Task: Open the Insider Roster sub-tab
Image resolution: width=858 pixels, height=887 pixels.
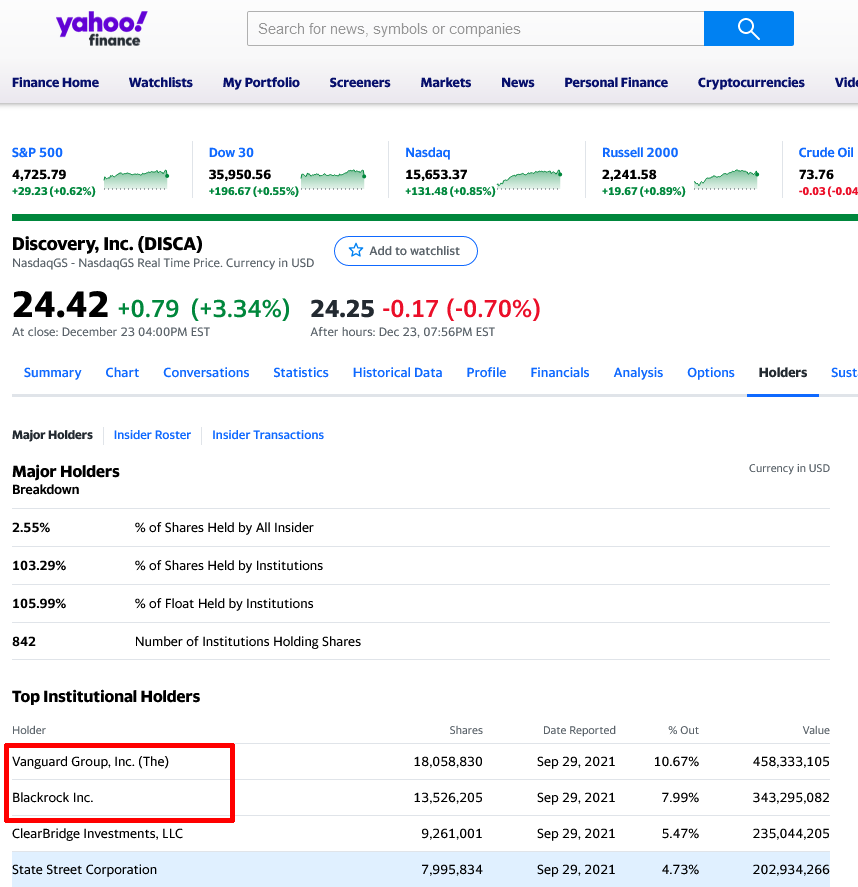Action: [x=152, y=435]
